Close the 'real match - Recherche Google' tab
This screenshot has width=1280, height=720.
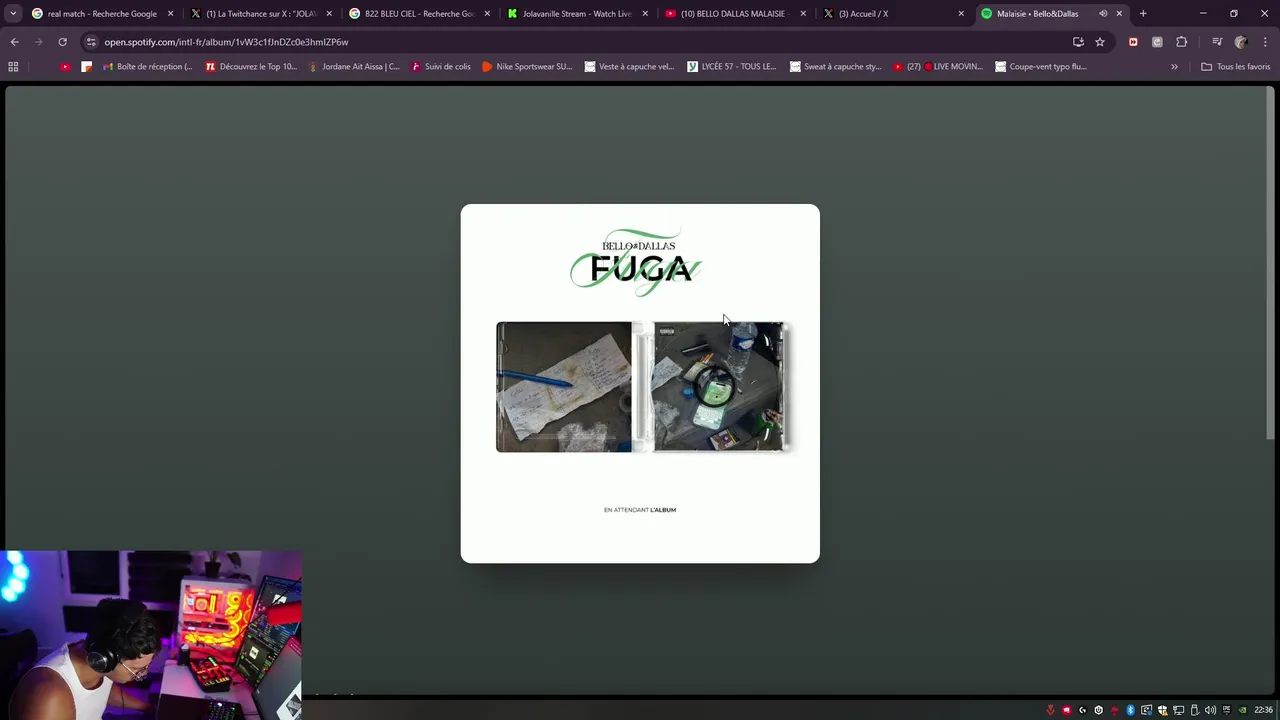pos(170,14)
